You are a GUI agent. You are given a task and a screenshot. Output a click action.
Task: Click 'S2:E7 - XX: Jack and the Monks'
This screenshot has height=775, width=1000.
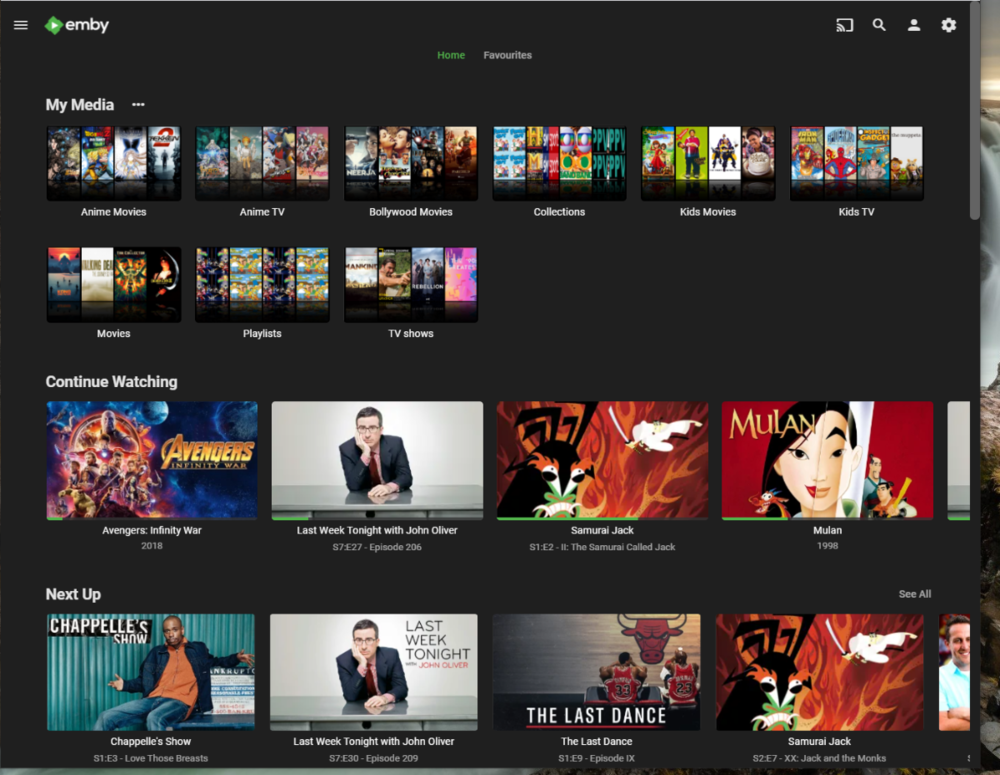click(x=820, y=758)
